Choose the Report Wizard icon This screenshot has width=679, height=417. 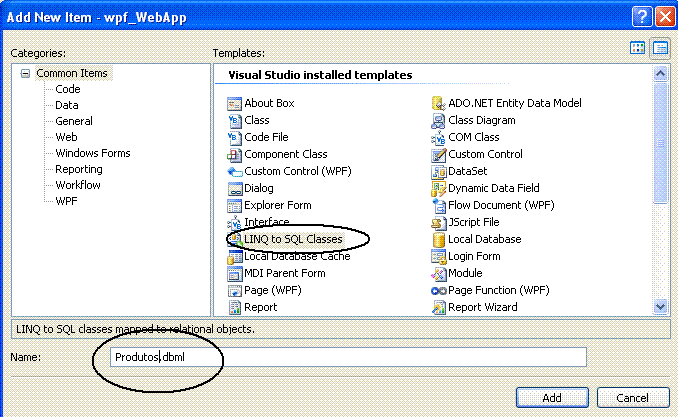[438, 307]
